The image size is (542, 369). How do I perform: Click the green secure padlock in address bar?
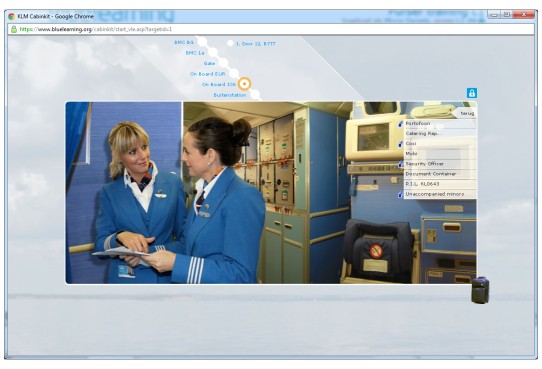[x=14, y=29]
